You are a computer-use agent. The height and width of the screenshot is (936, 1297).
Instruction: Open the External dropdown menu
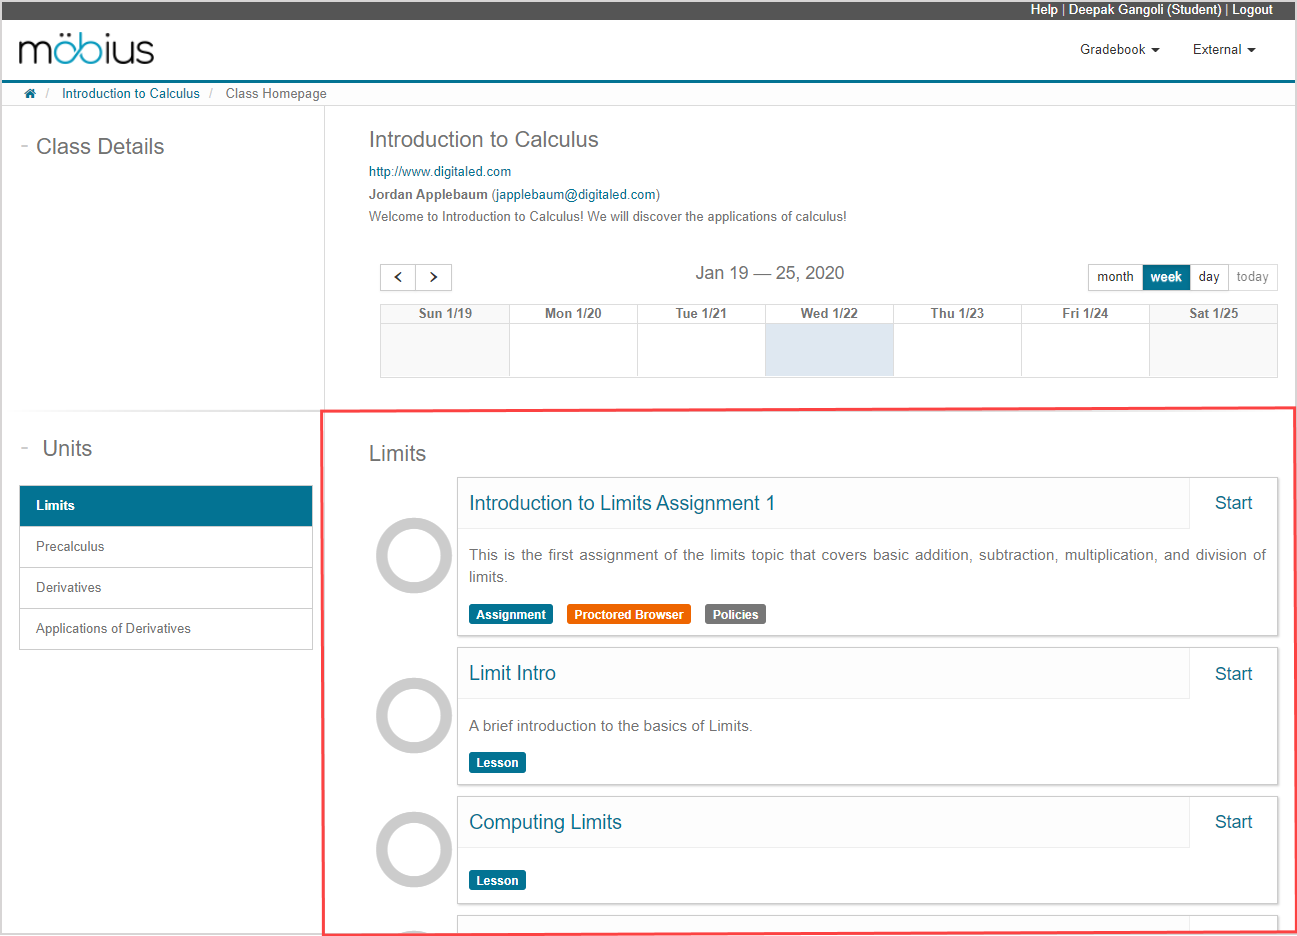click(x=1223, y=50)
